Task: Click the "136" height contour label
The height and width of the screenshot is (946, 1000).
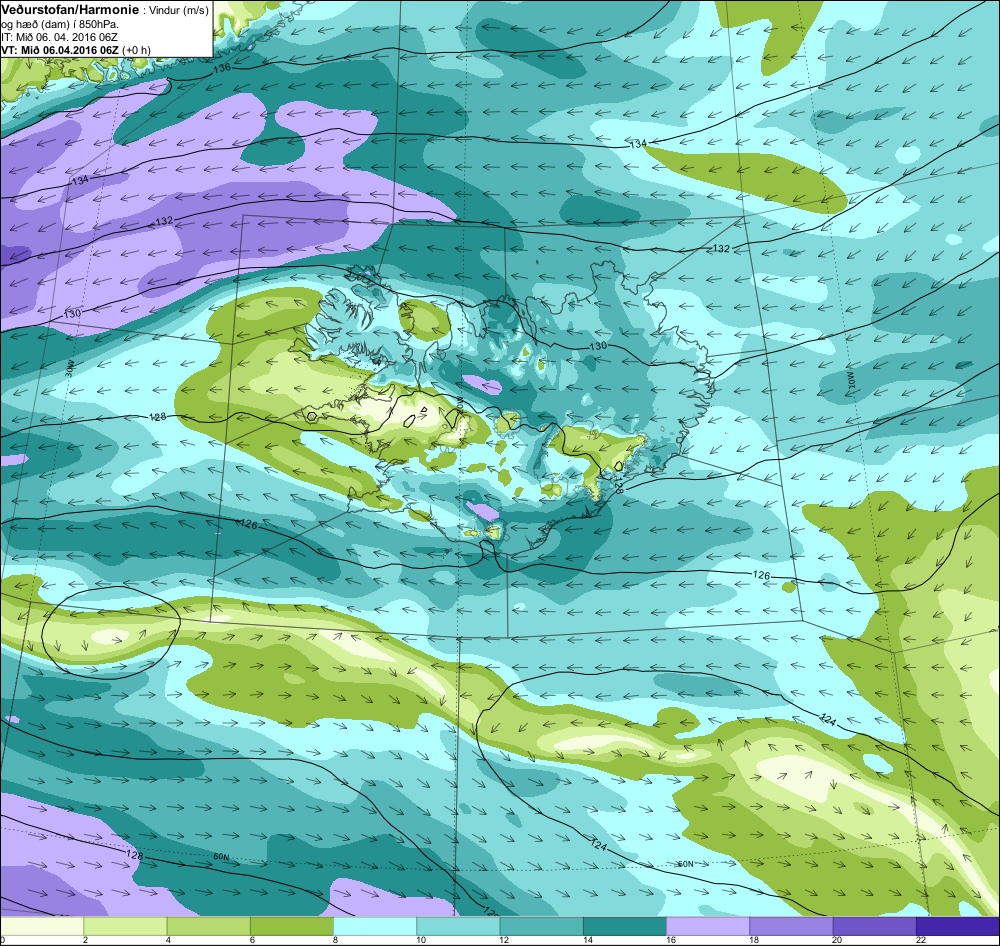Action: tap(222, 68)
